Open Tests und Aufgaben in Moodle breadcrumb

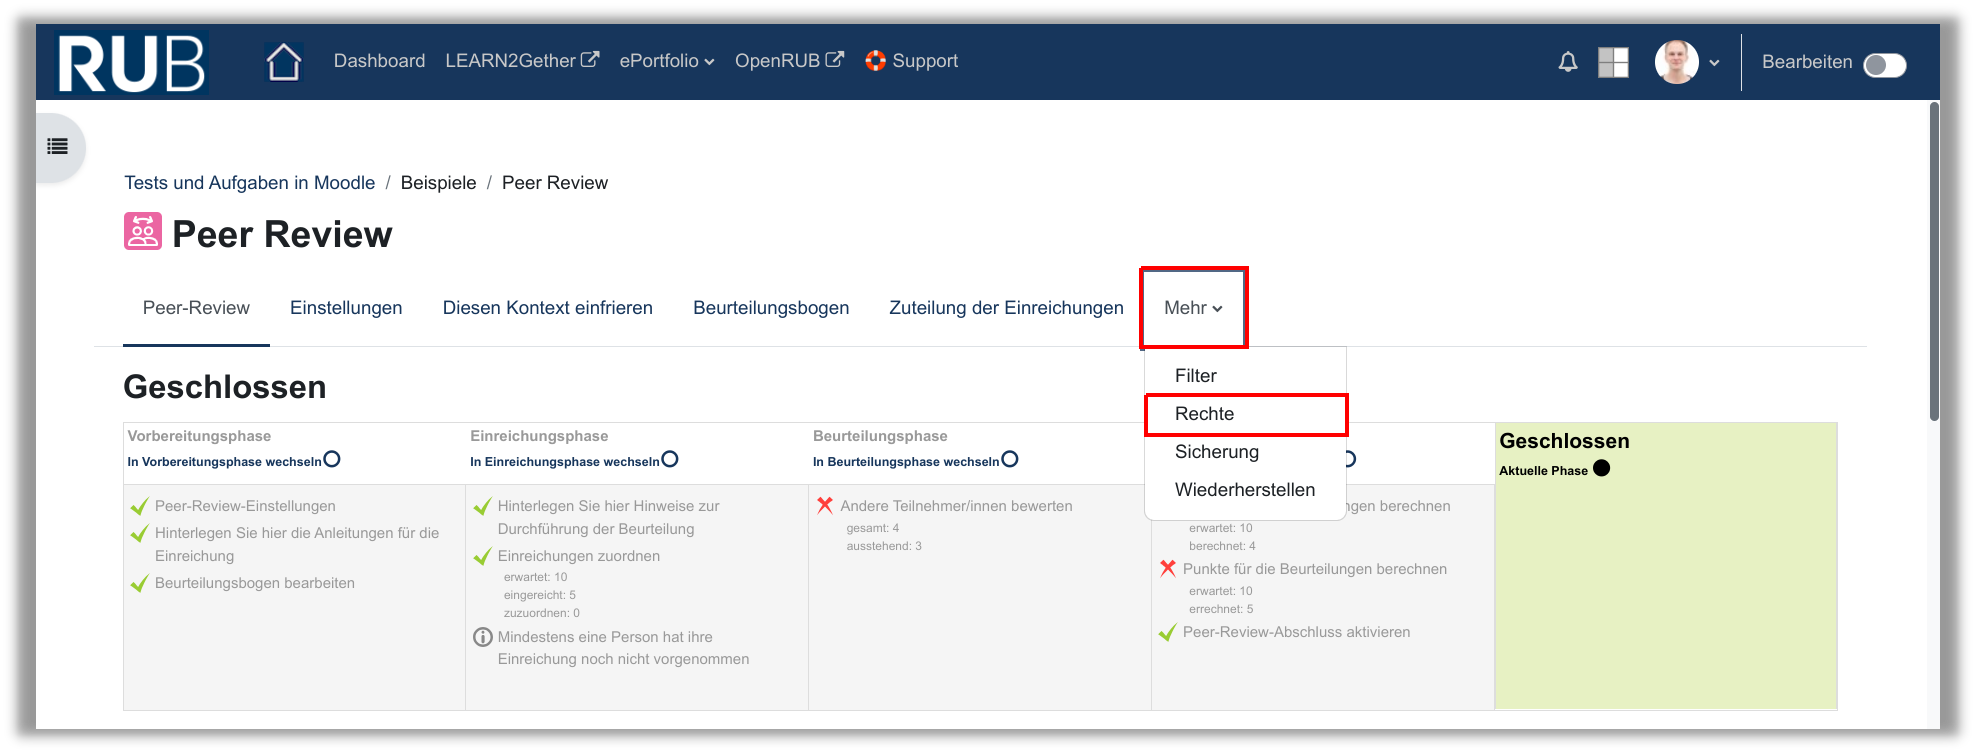pos(249,183)
